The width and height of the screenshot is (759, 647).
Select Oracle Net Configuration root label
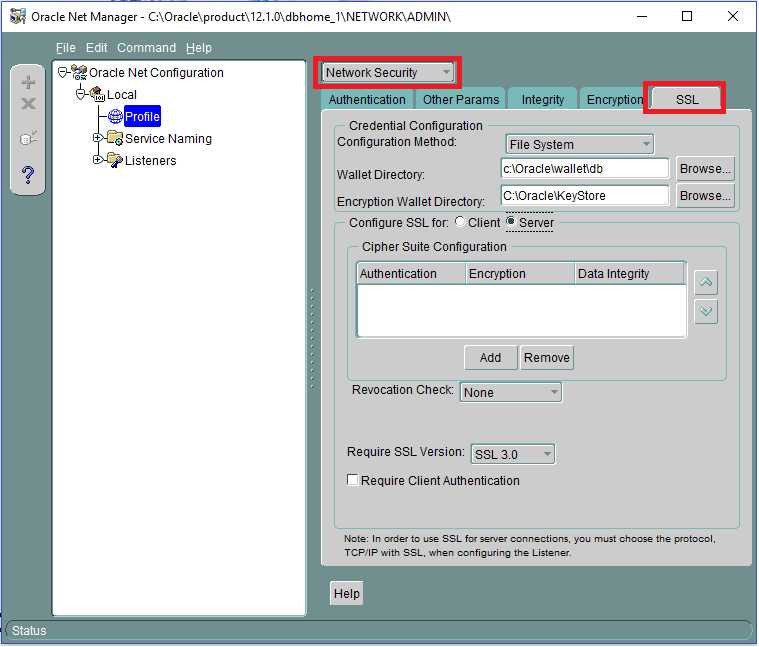click(156, 73)
